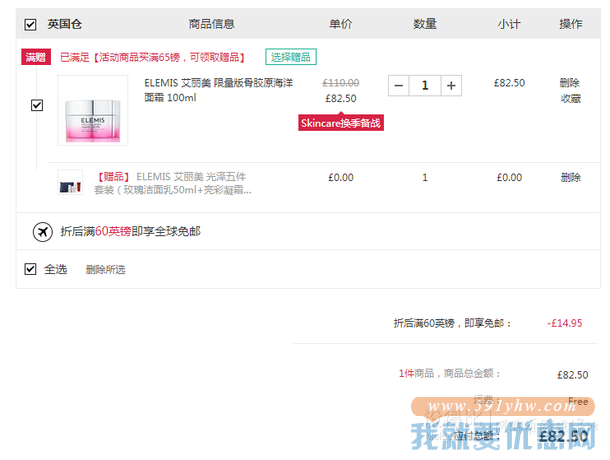Screen dimensions: 610x460
Task: Click the 小计 column header
Action: (x=509, y=24)
